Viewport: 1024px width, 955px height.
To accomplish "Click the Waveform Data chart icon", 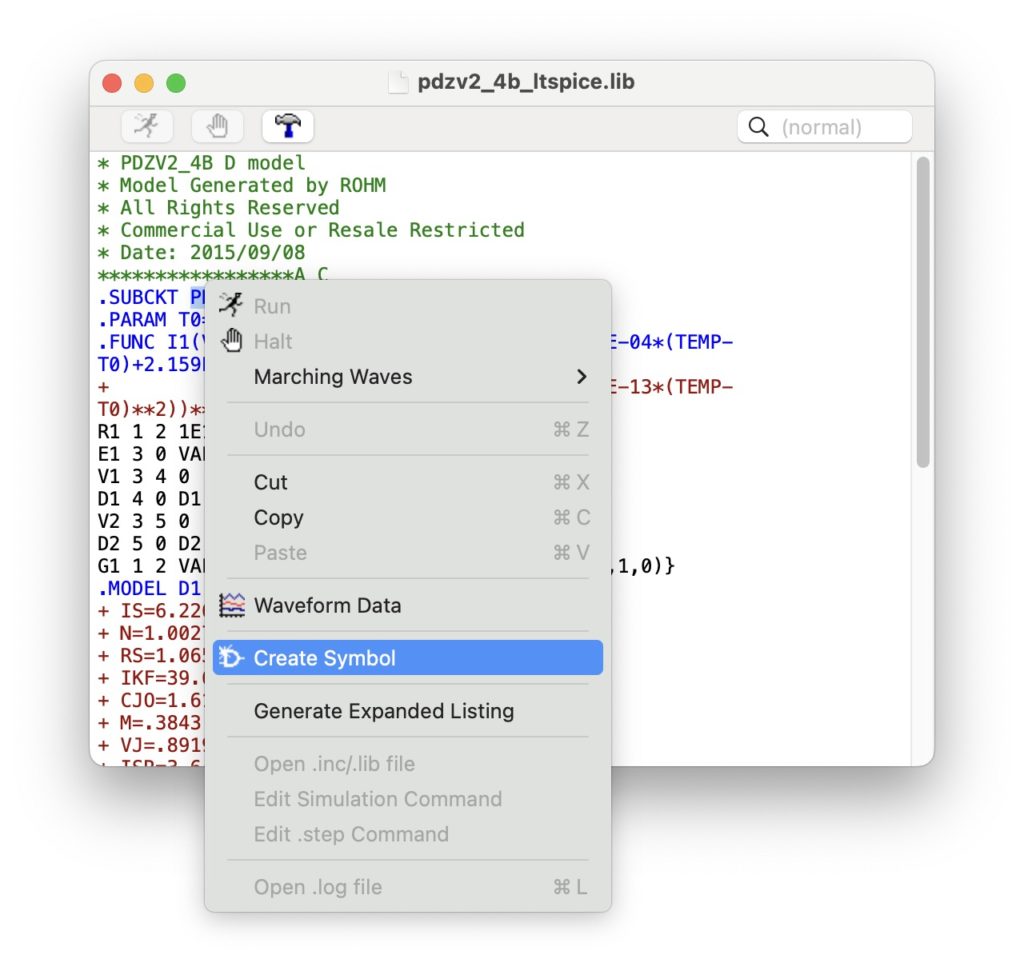I will [x=232, y=605].
